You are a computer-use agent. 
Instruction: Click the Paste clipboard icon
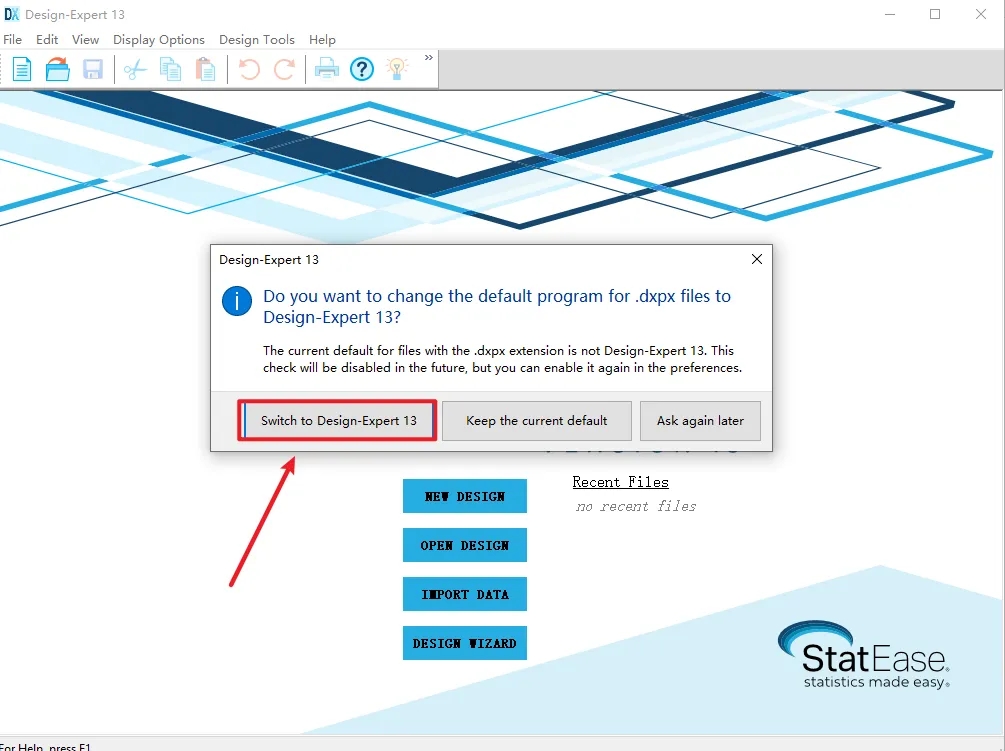pos(205,69)
